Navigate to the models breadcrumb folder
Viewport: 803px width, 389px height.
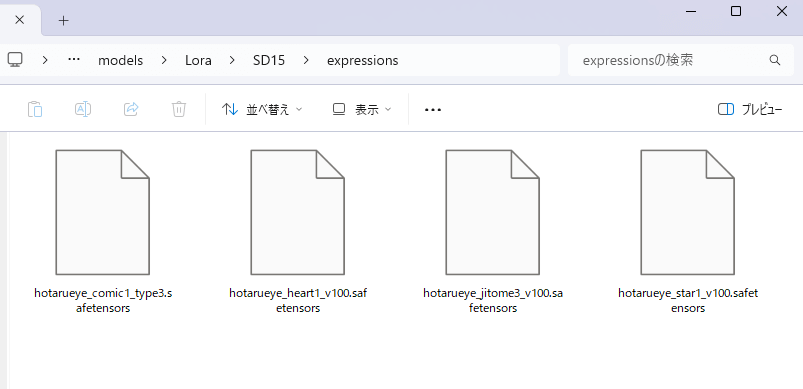[120, 60]
